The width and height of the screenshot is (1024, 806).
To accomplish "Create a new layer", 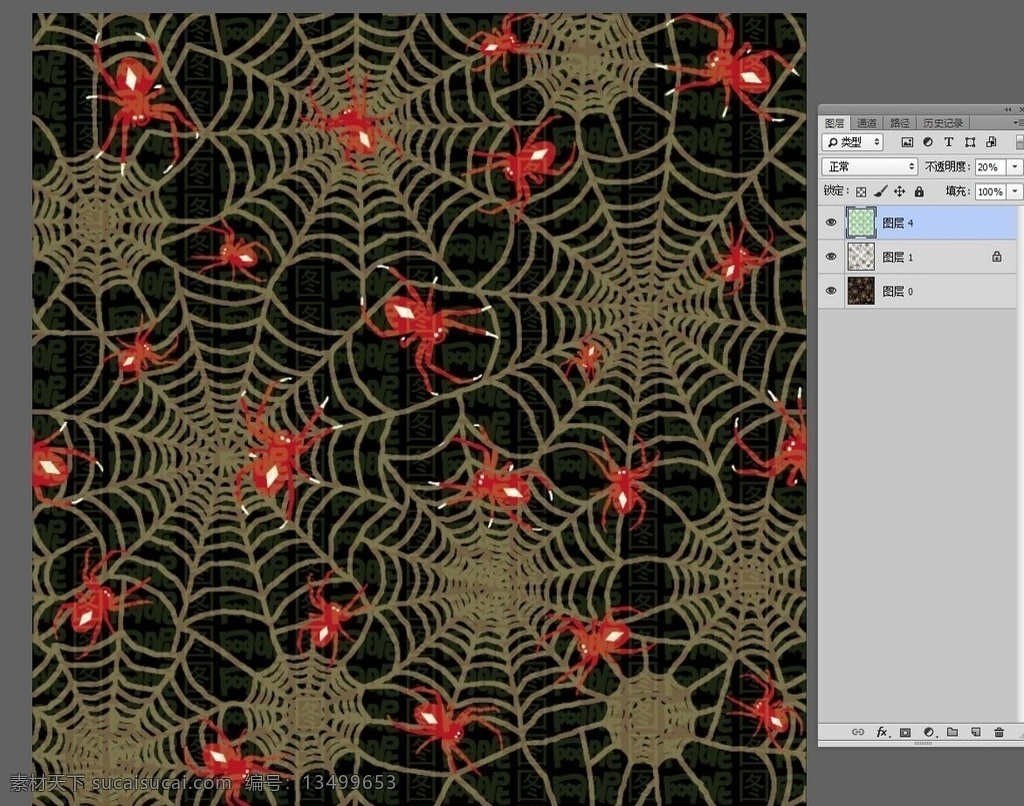I will [x=976, y=732].
